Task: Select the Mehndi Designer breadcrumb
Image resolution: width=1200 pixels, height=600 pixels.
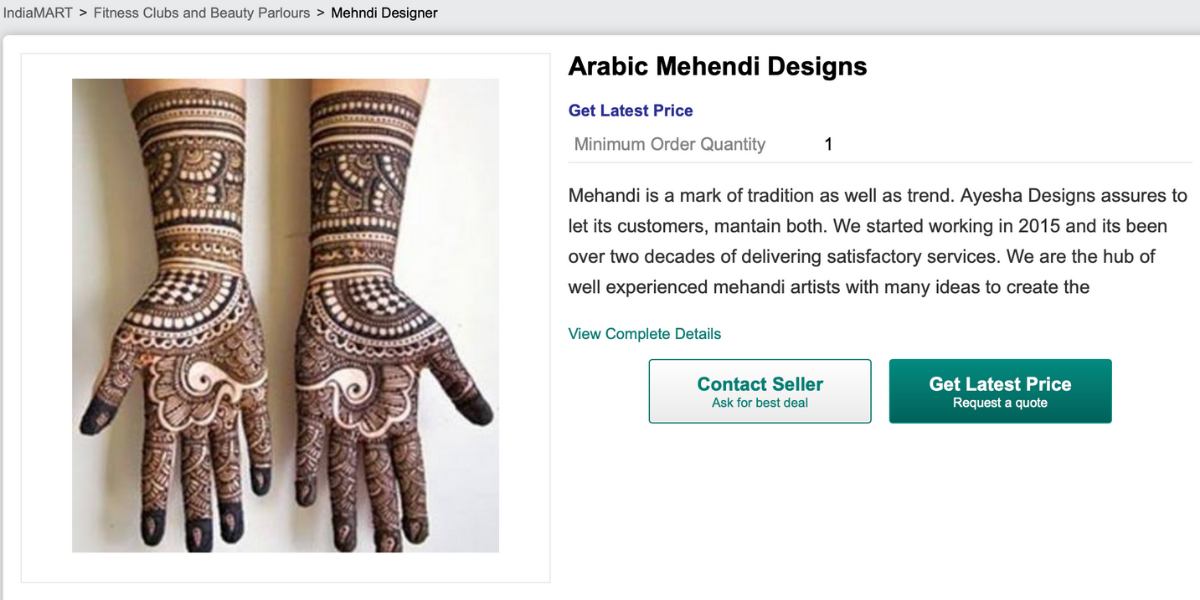Action: point(384,13)
